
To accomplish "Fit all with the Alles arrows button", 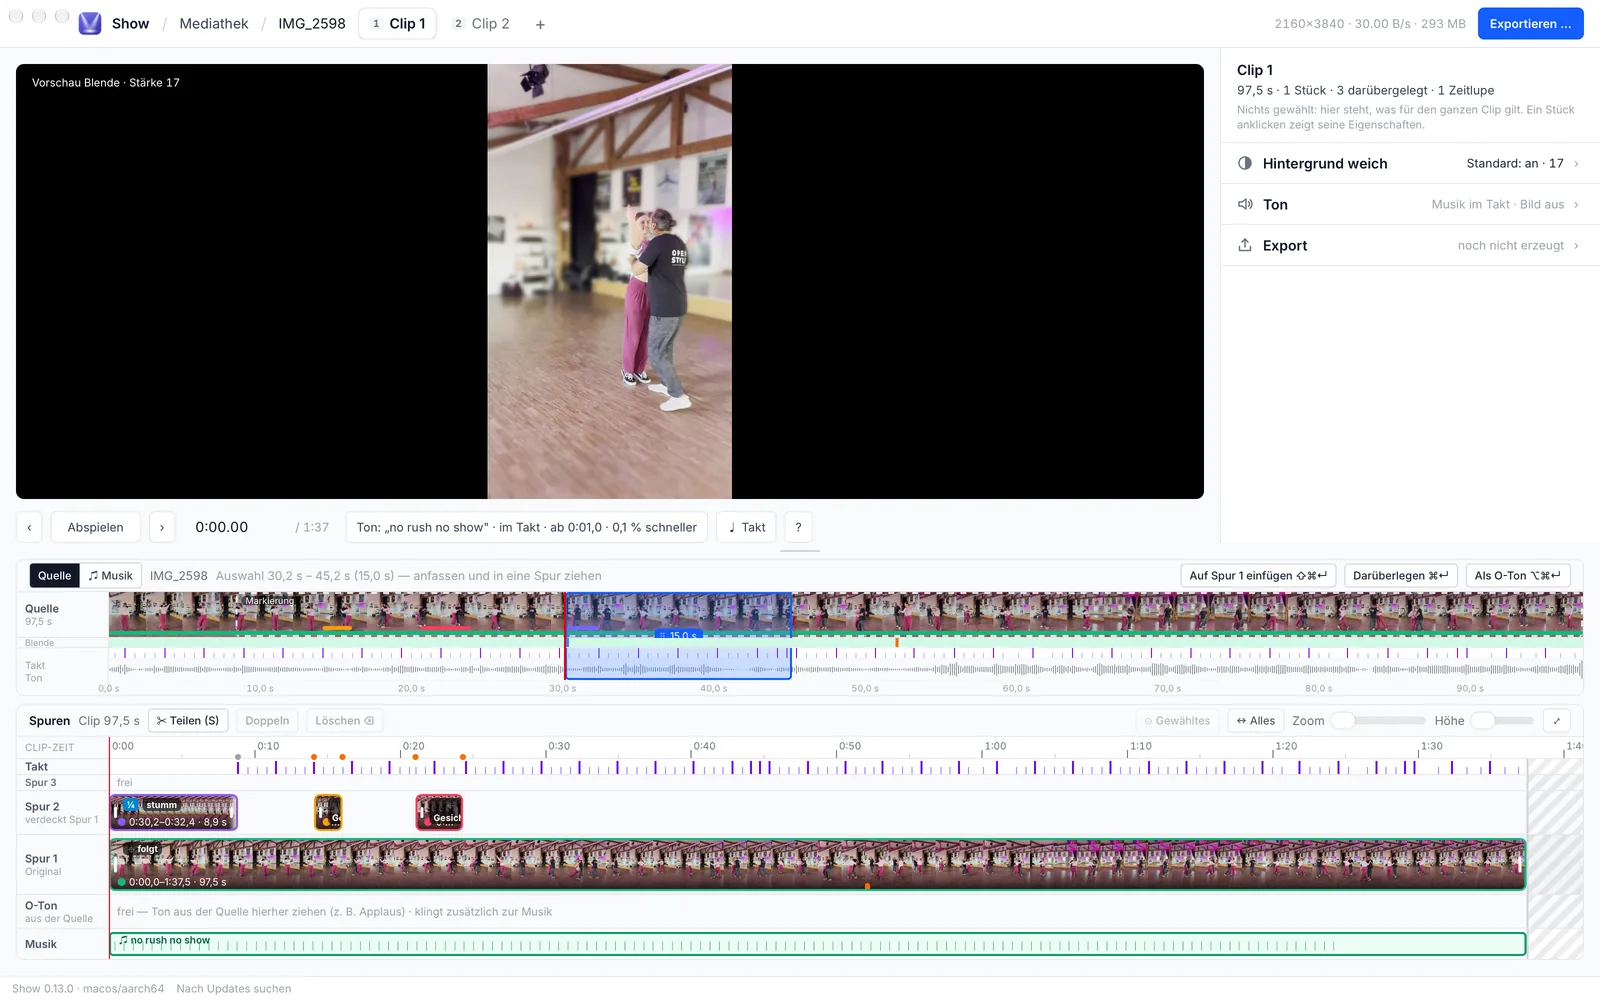I will click(x=1256, y=720).
